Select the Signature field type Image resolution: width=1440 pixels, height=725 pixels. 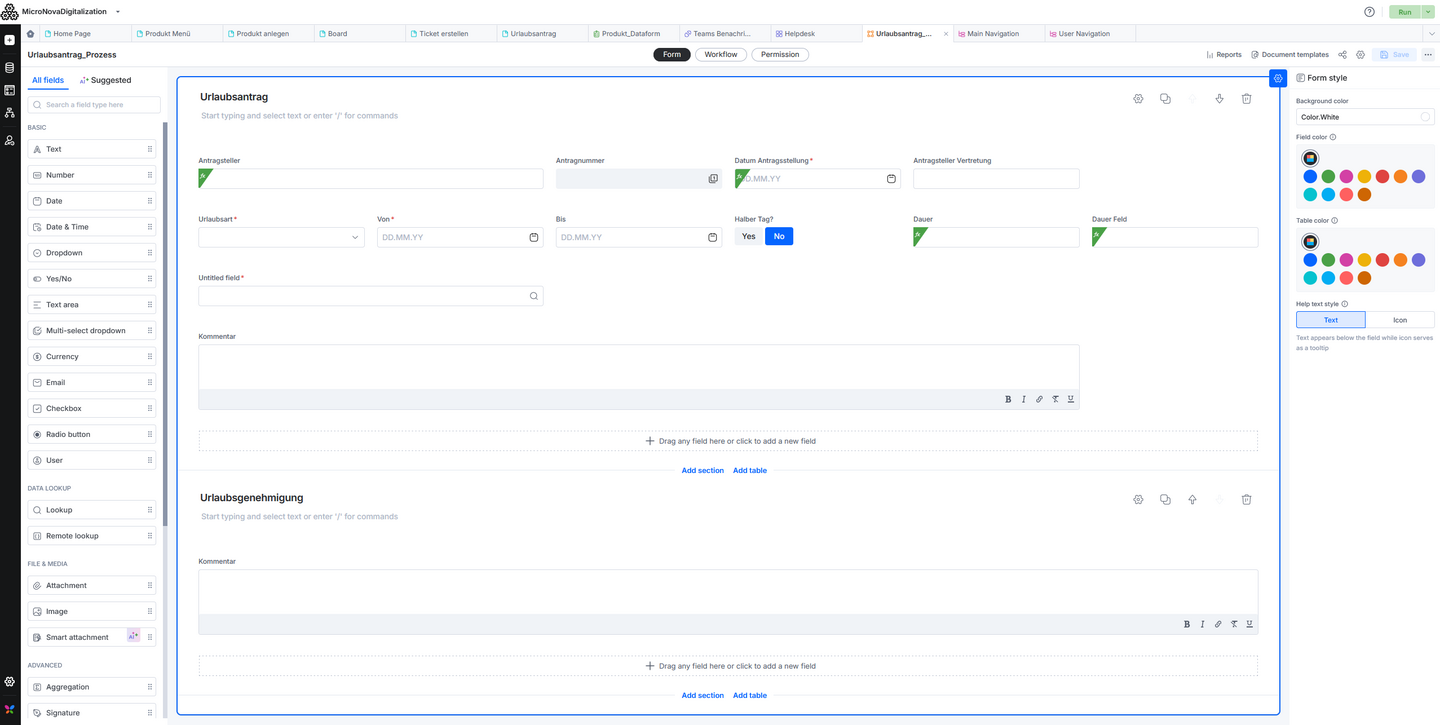click(92, 713)
